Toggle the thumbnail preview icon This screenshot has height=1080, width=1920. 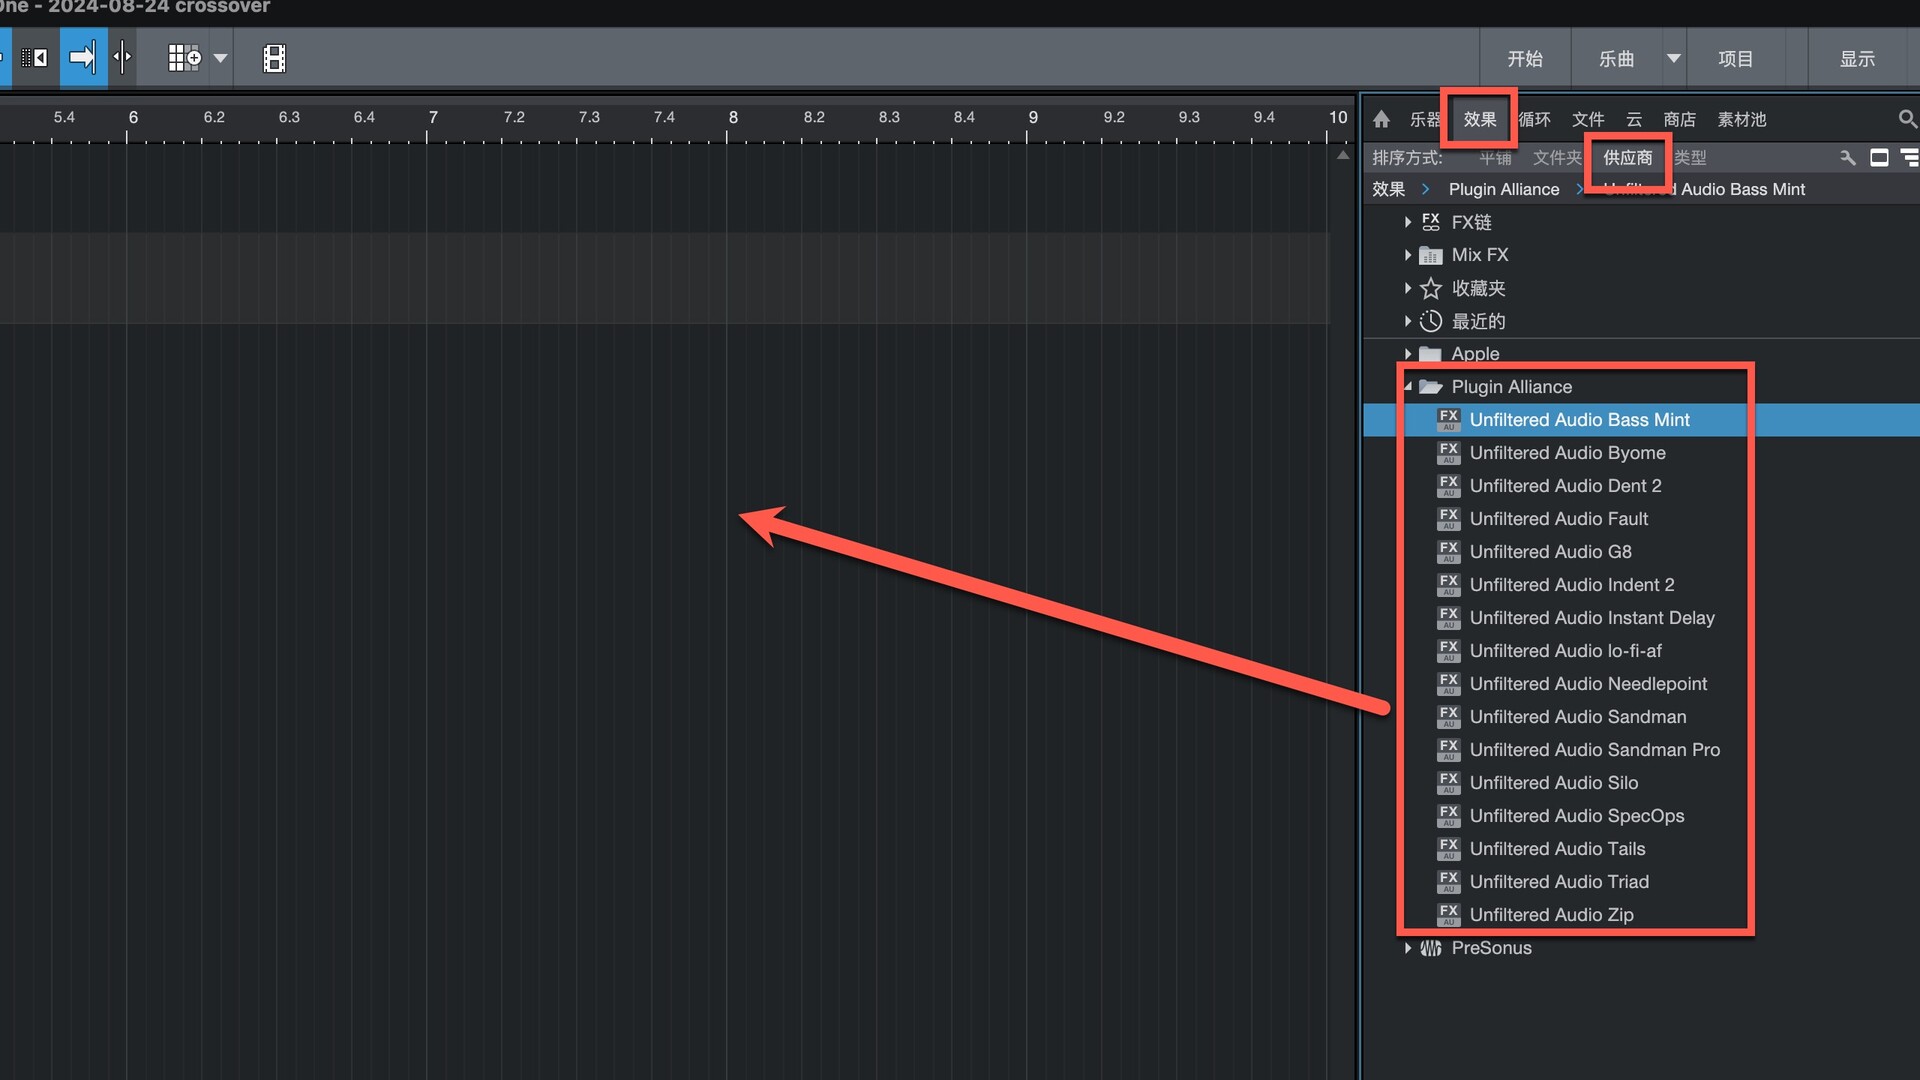[x=1879, y=158]
